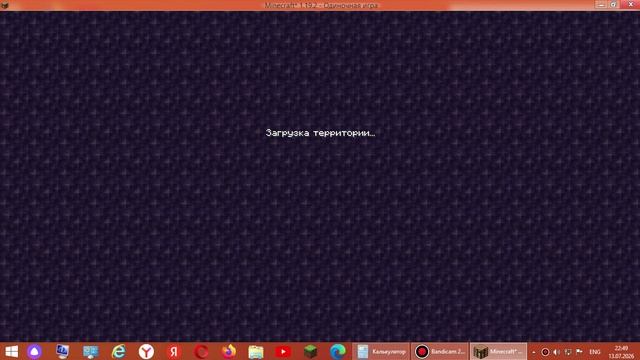Open the Action Center flag icon
Screen dimensions: 640x360
click(579, 351)
